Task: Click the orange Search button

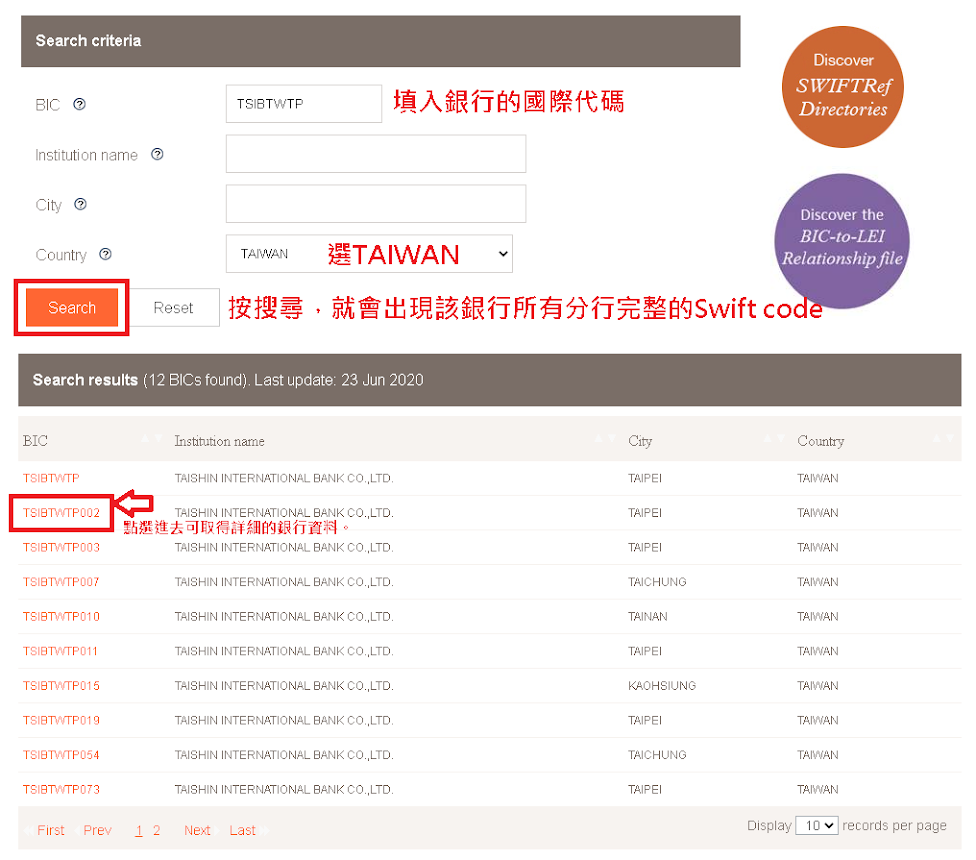Action: tap(70, 308)
